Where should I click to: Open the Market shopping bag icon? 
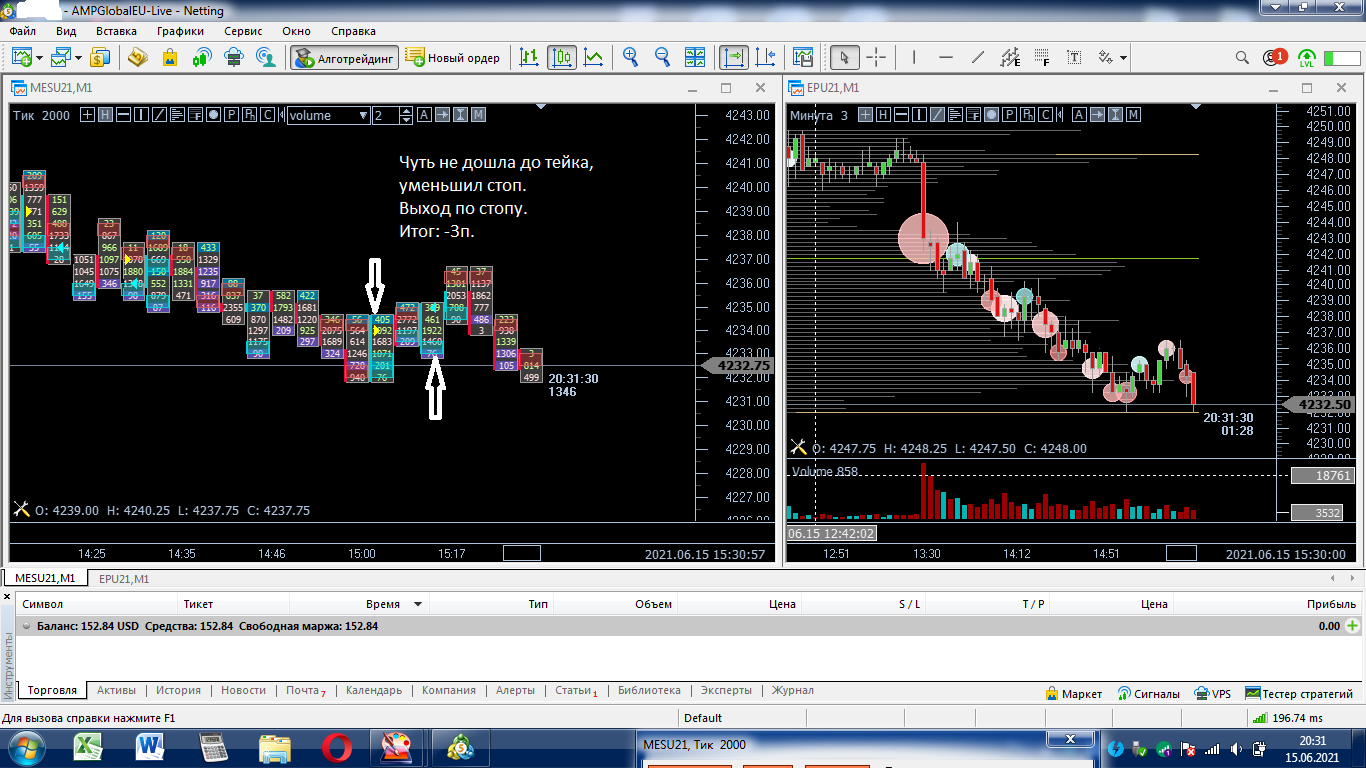click(170, 57)
